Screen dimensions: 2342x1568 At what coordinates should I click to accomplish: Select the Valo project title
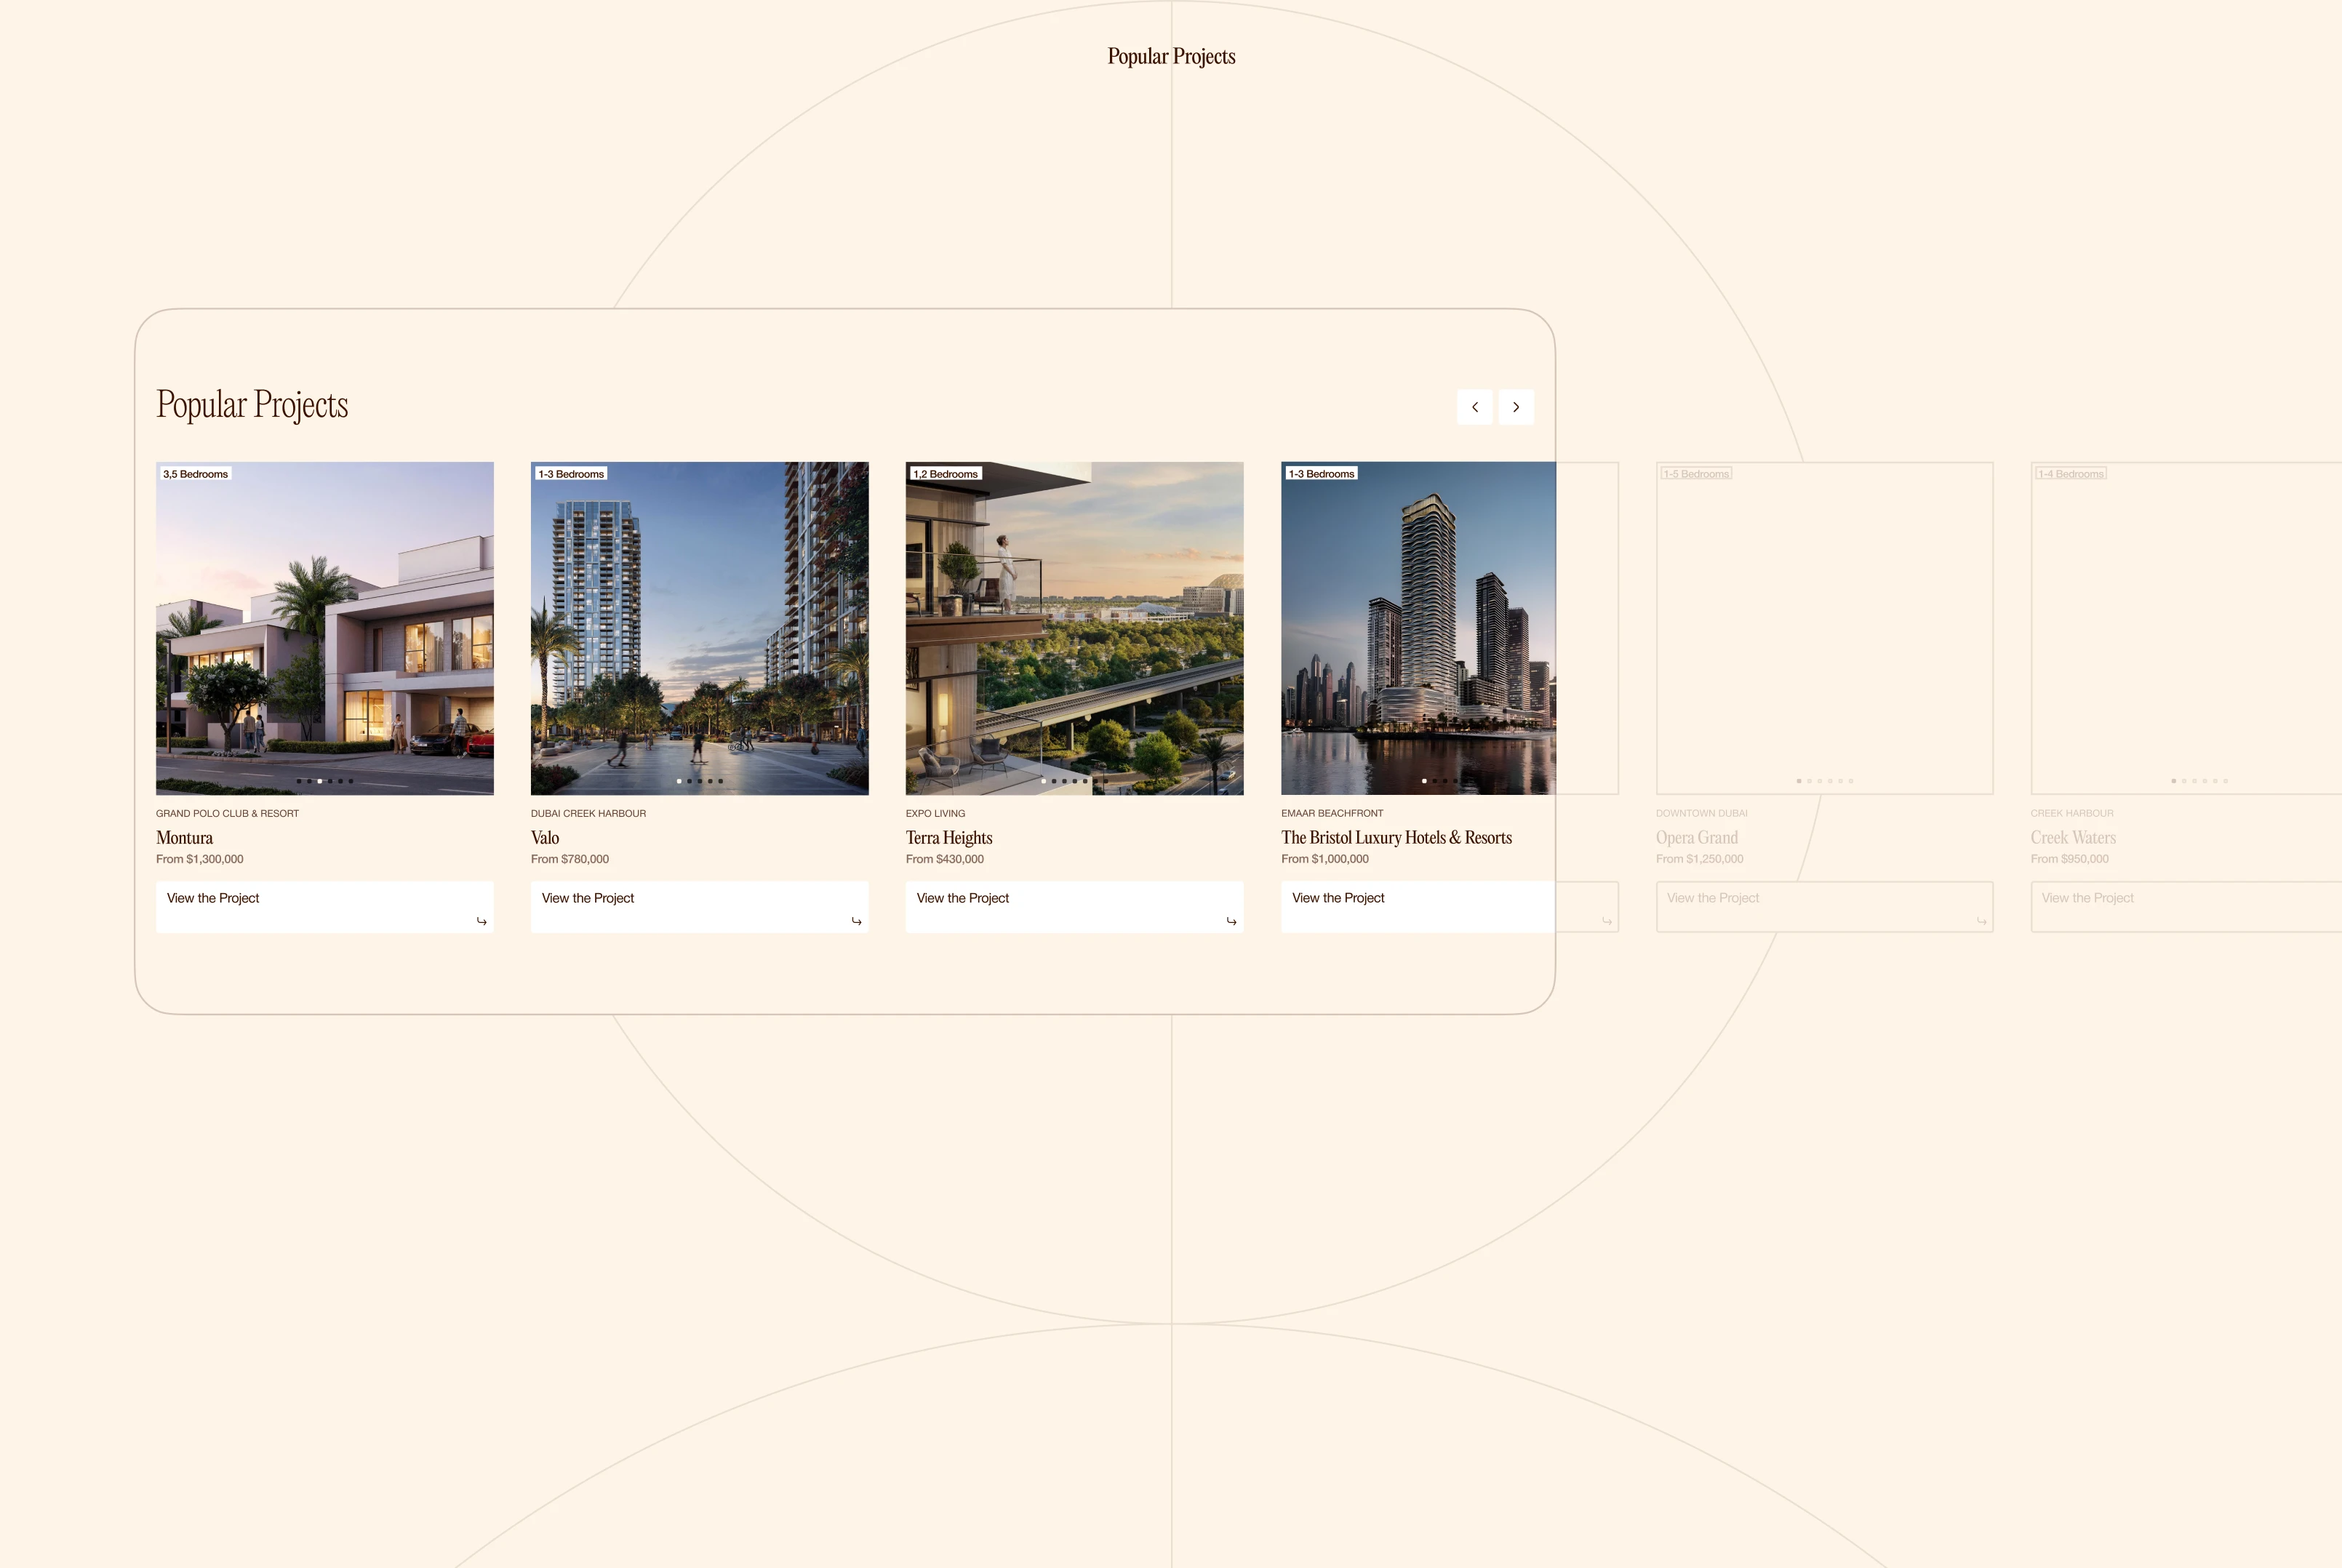point(545,838)
